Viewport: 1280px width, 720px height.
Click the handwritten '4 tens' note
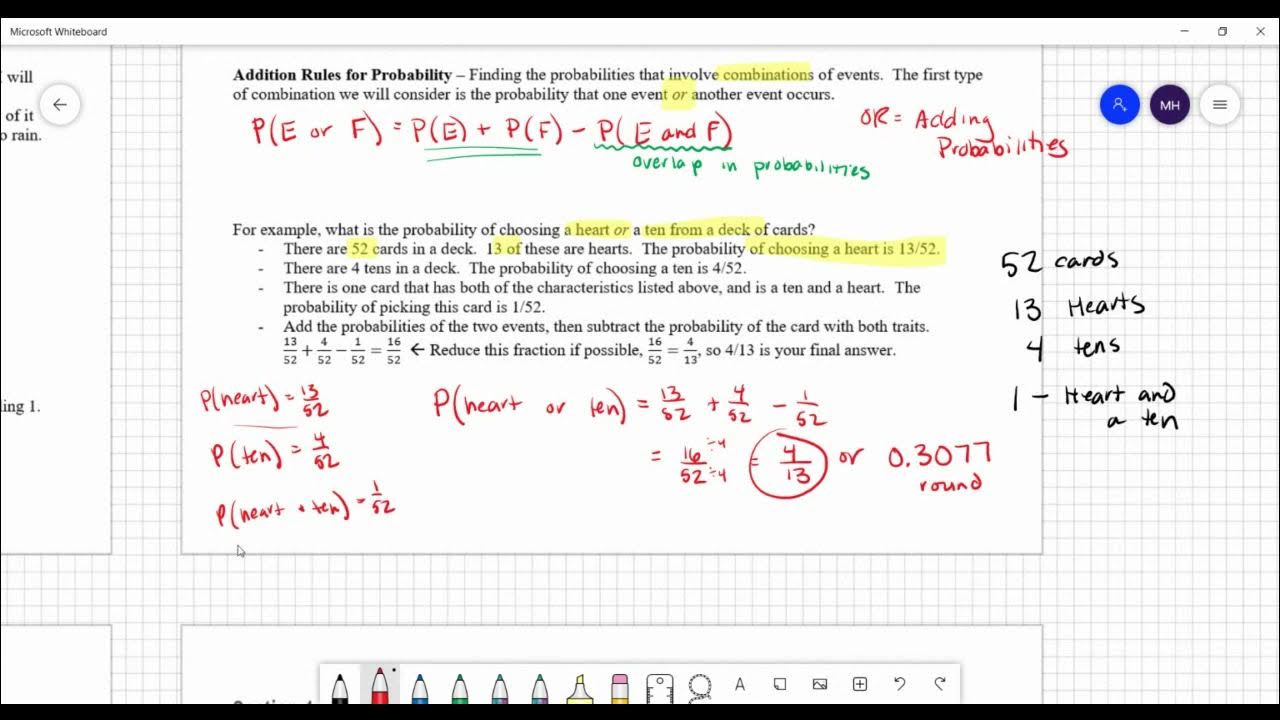[1072, 348]
